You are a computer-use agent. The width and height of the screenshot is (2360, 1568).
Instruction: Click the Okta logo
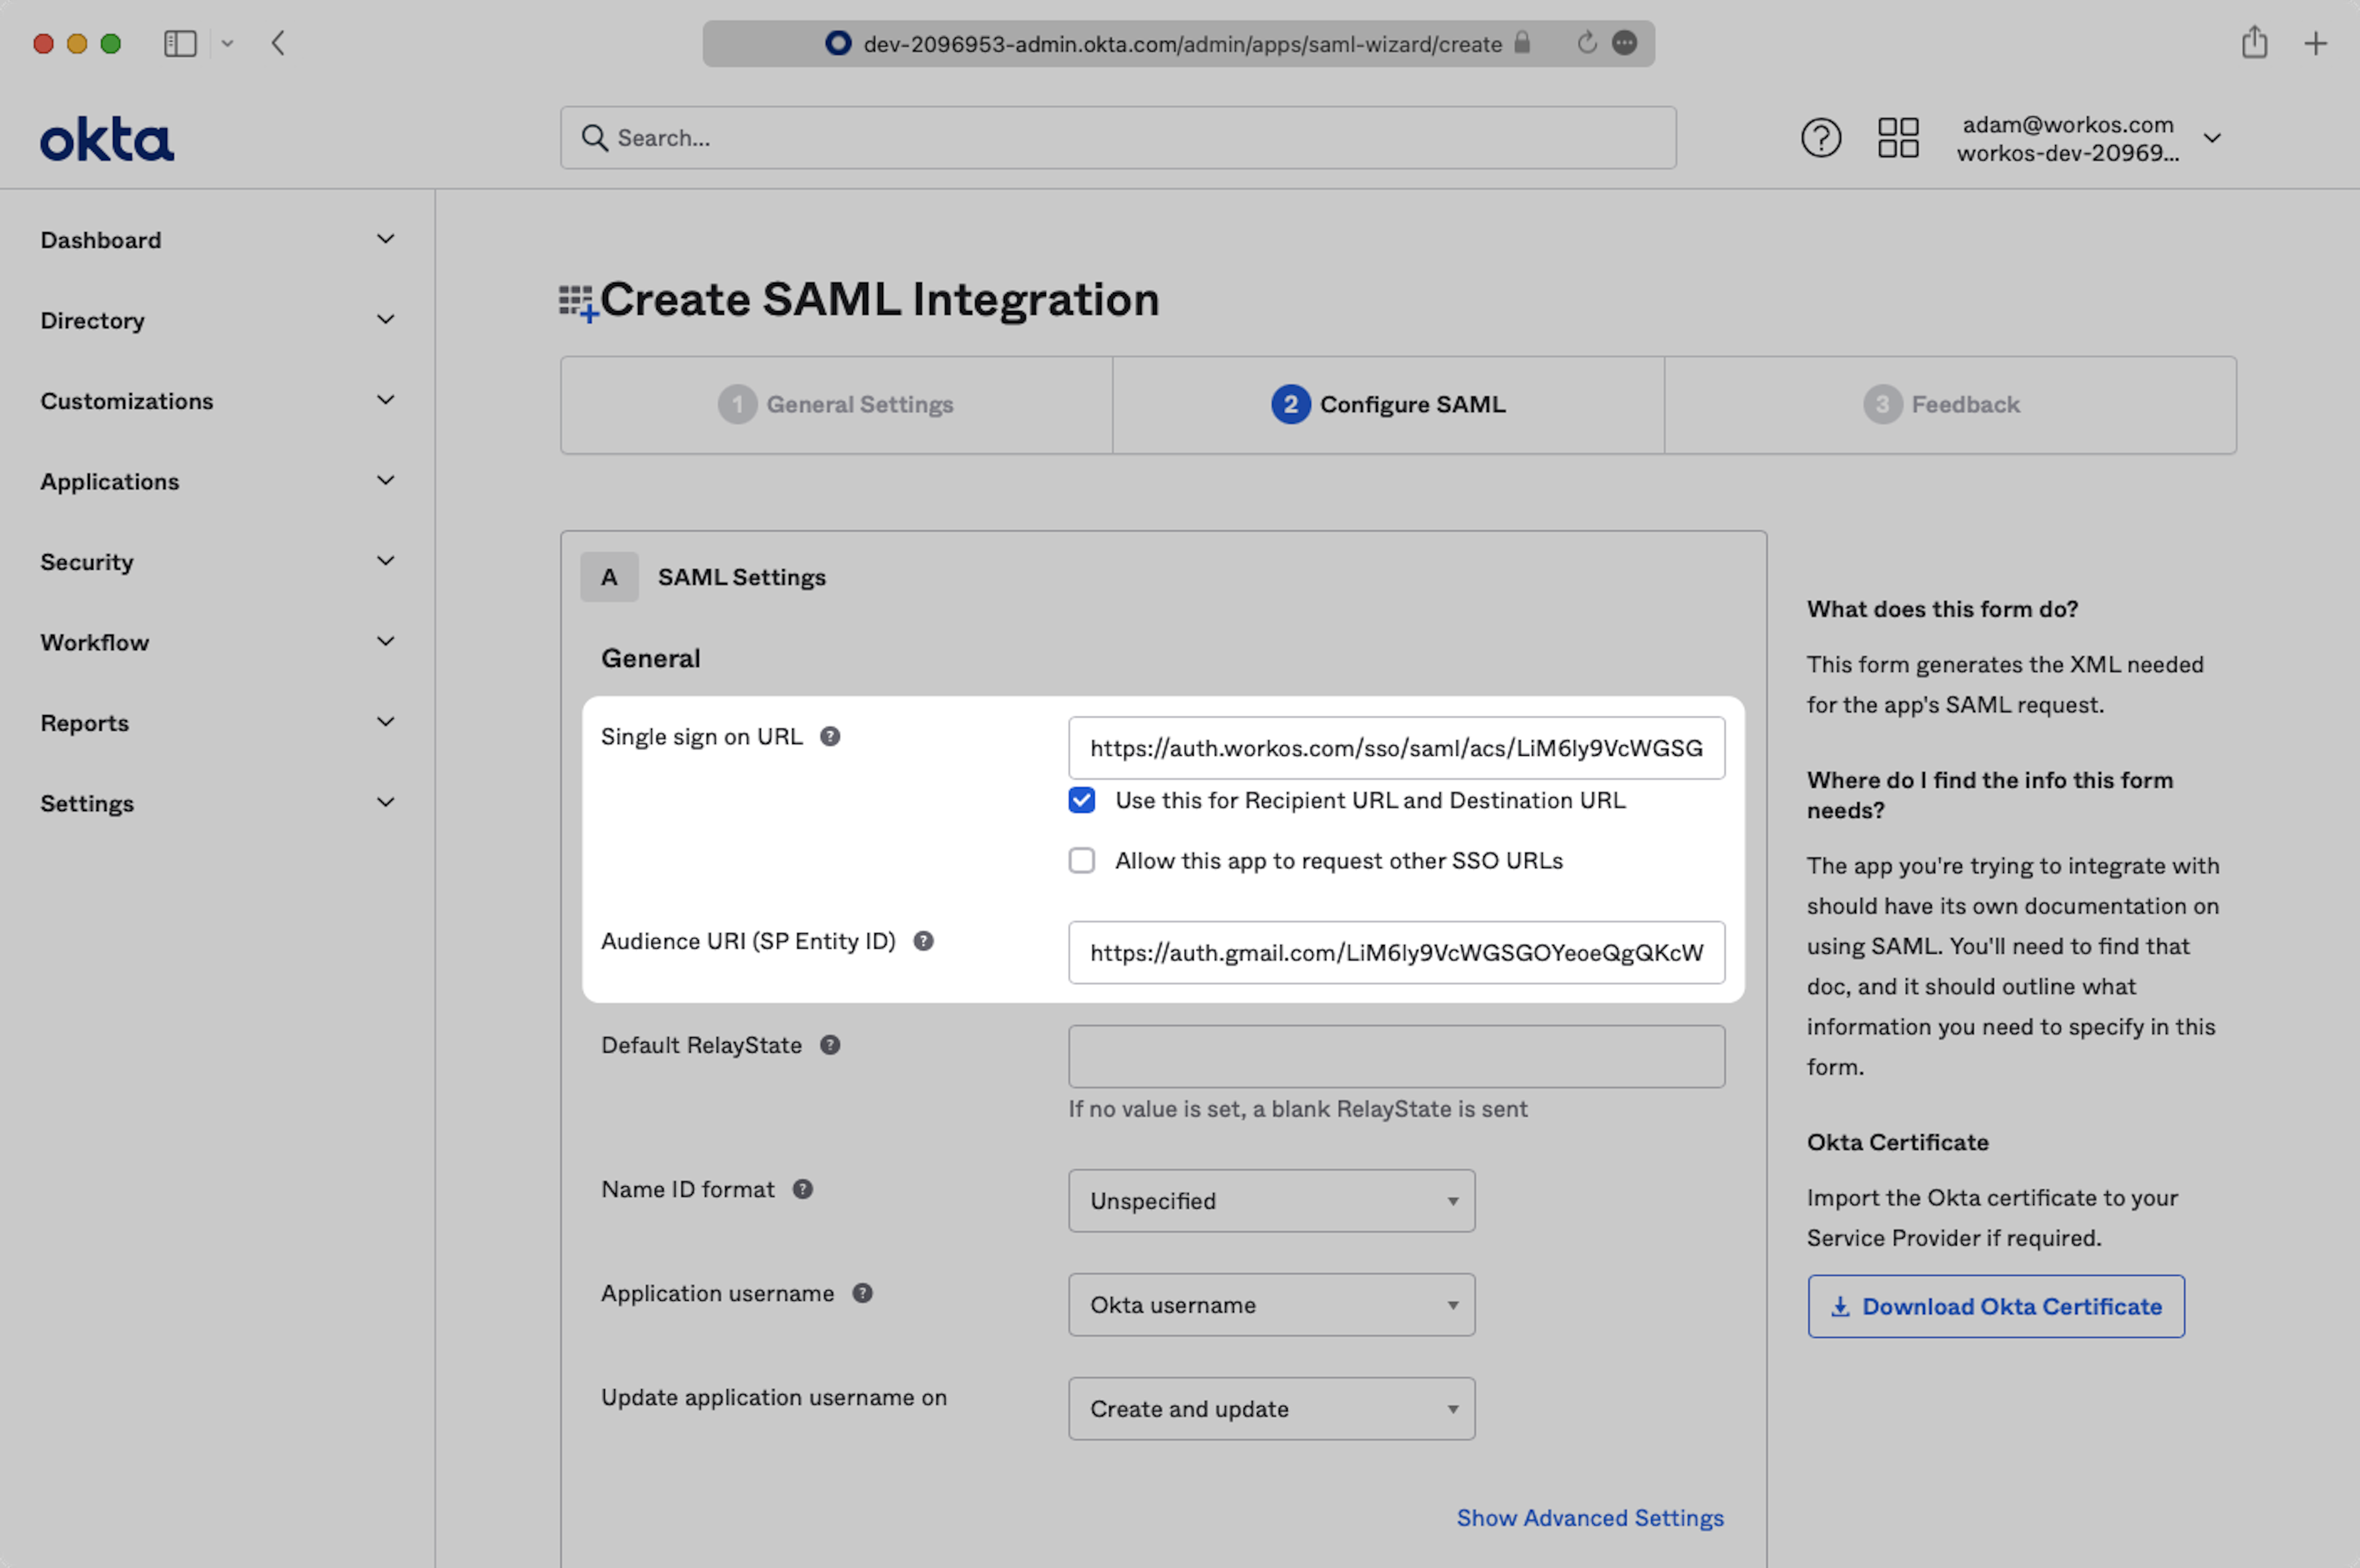click(107, 139)
